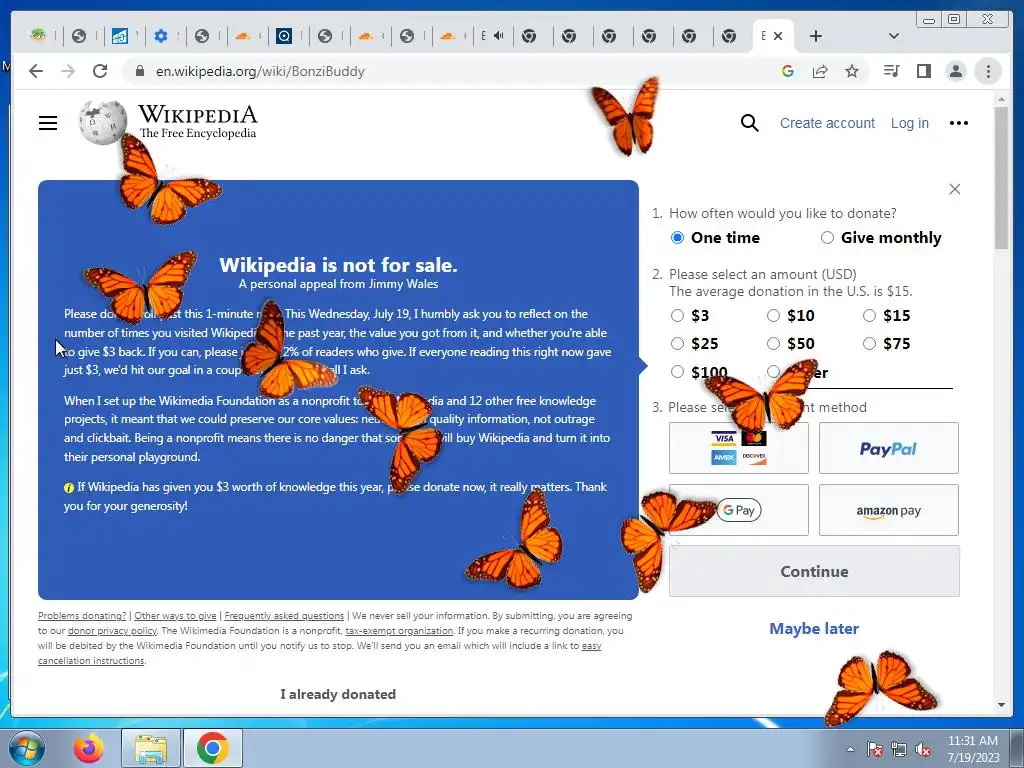
Task: Bookmark this page with the star
Action: pyautogui.click(x=852, y=71)
